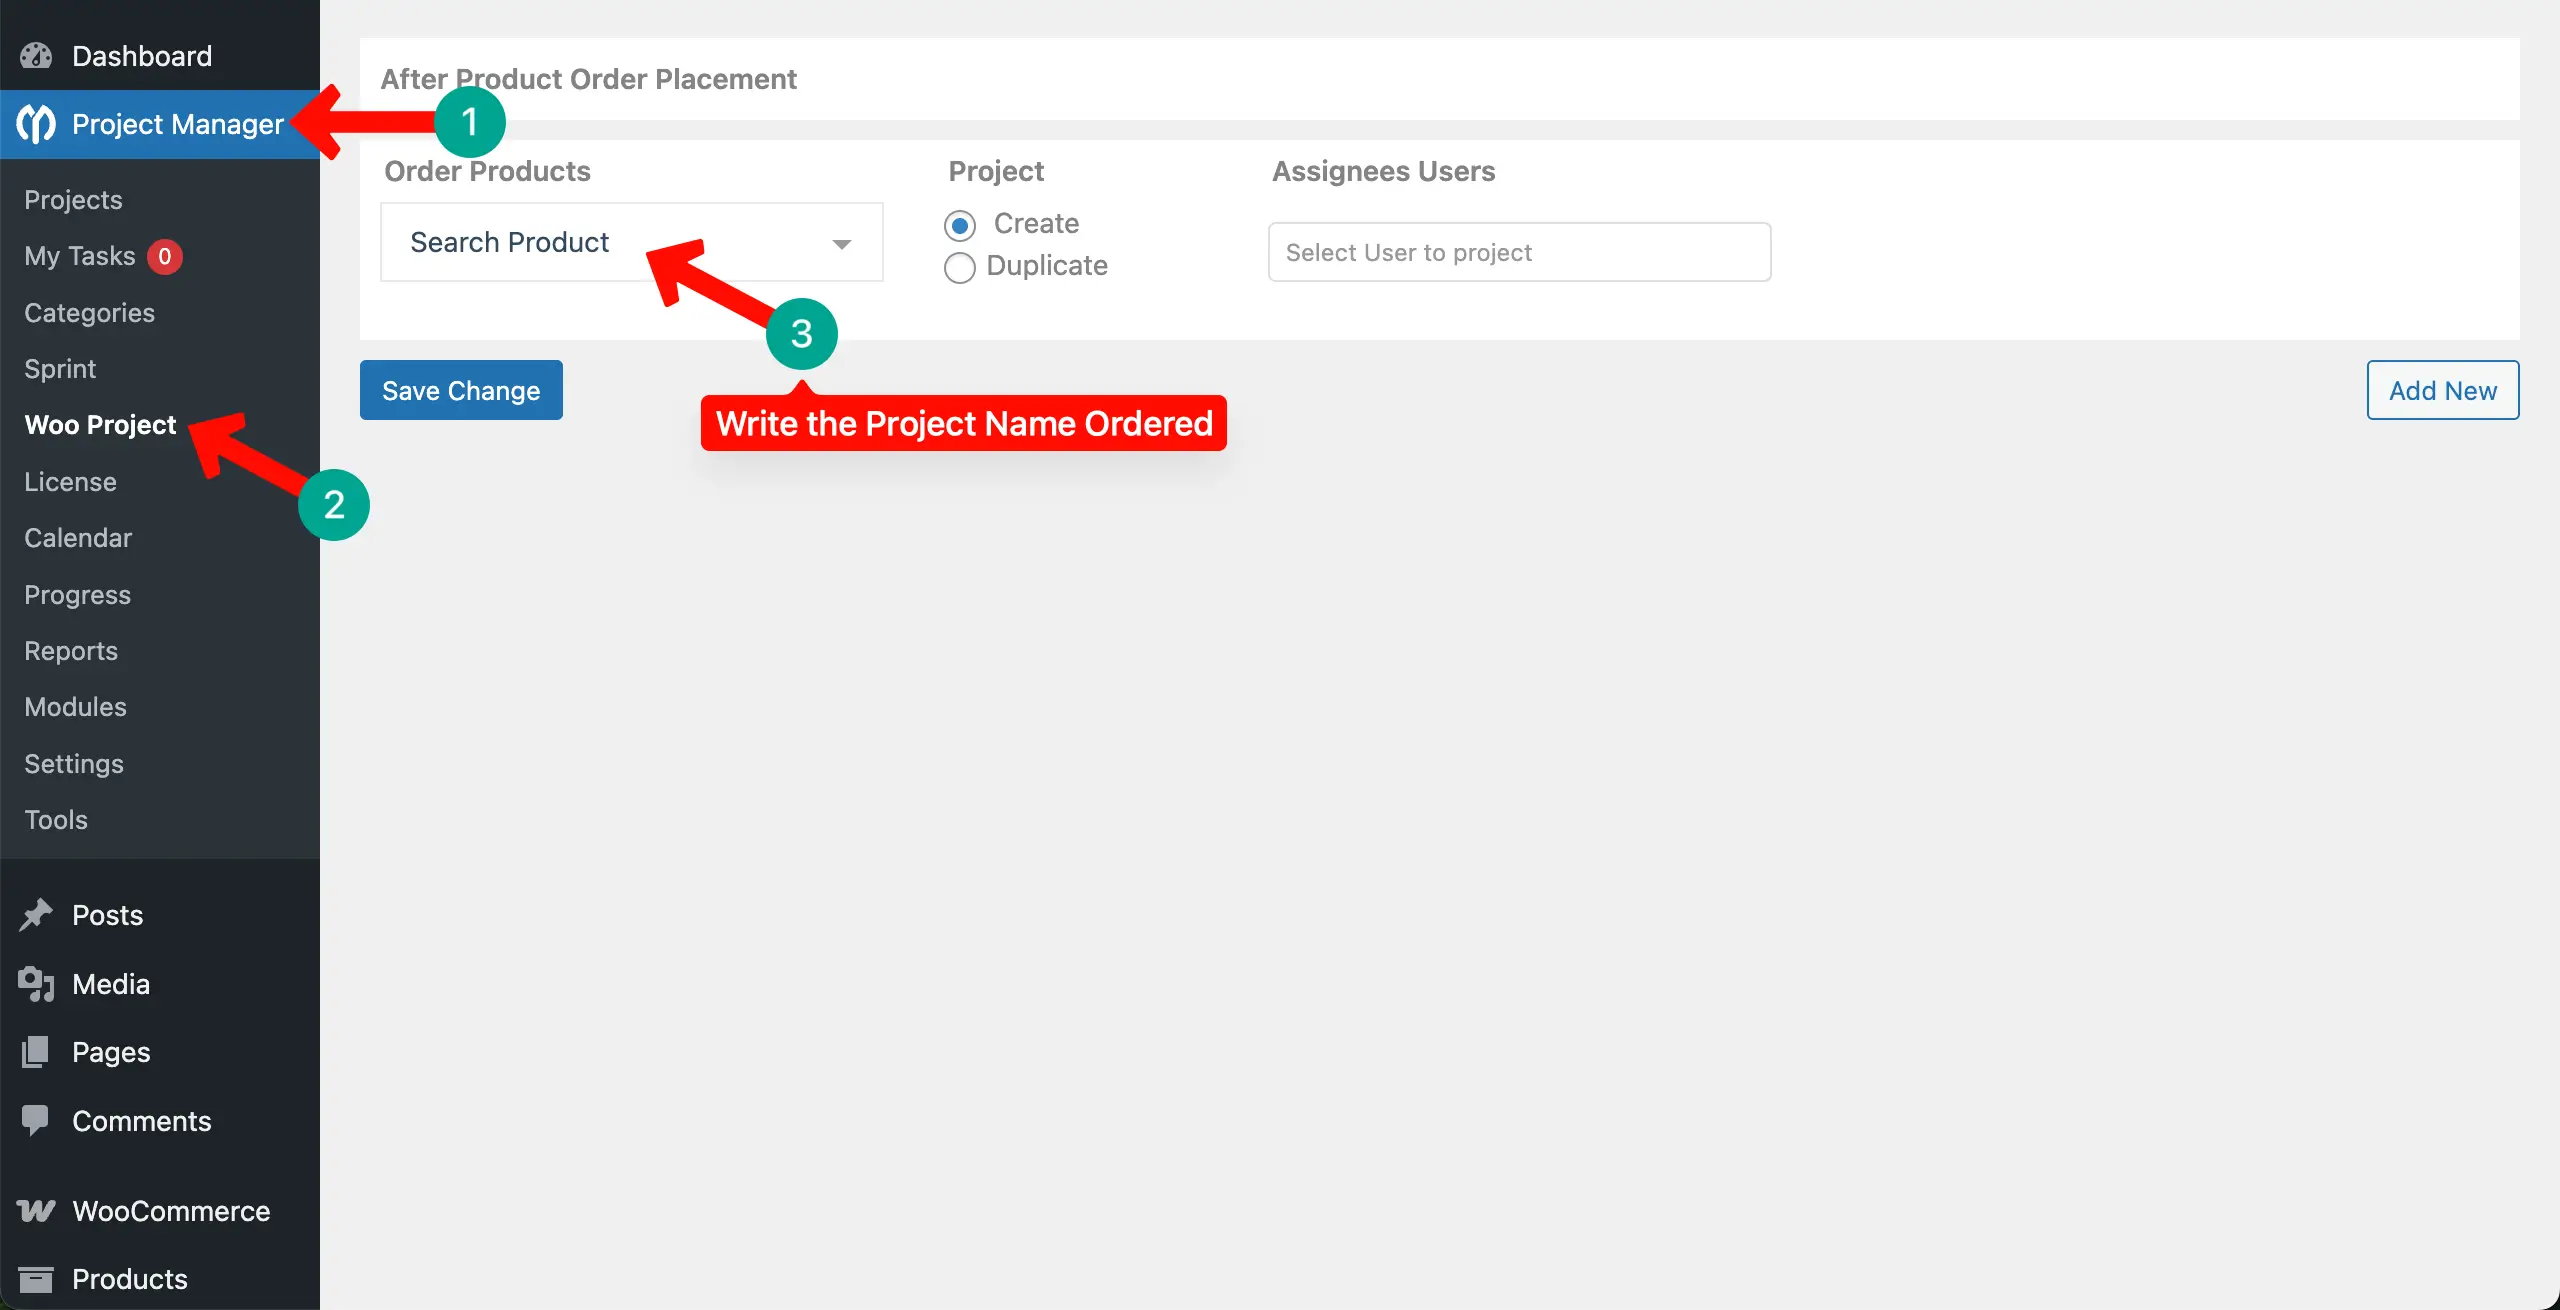Click the Select User to project field
Image resolution: width=2560 pixels, height=1310 pixels.
[x=1518, y=252]
